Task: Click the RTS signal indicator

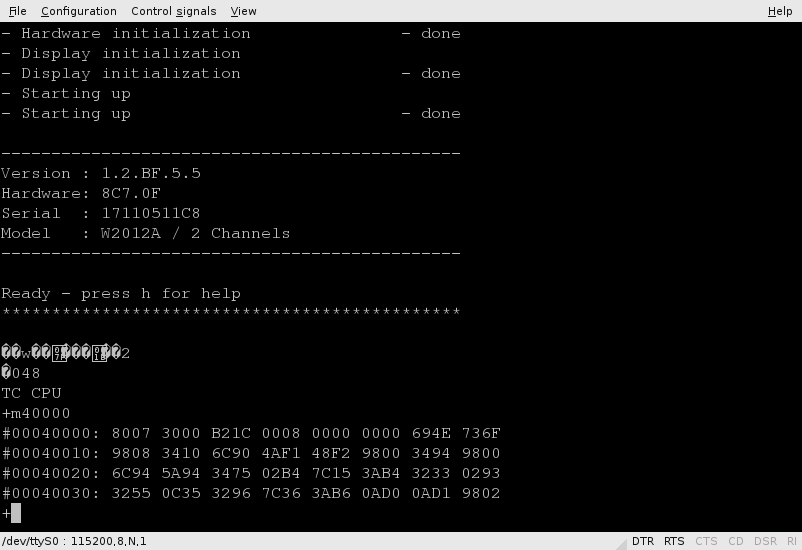Action: 674,541
